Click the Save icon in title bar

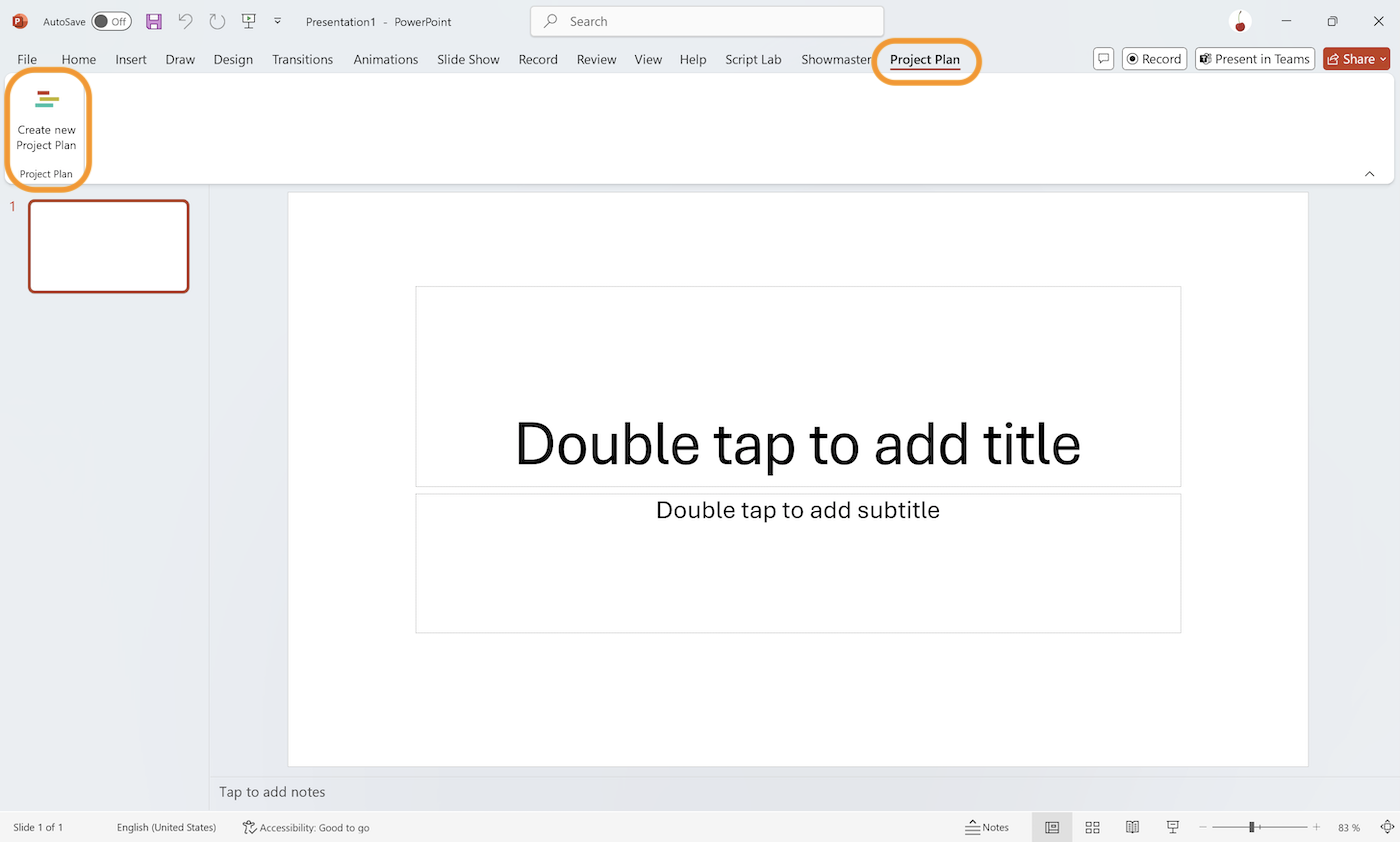coord(153,21)
